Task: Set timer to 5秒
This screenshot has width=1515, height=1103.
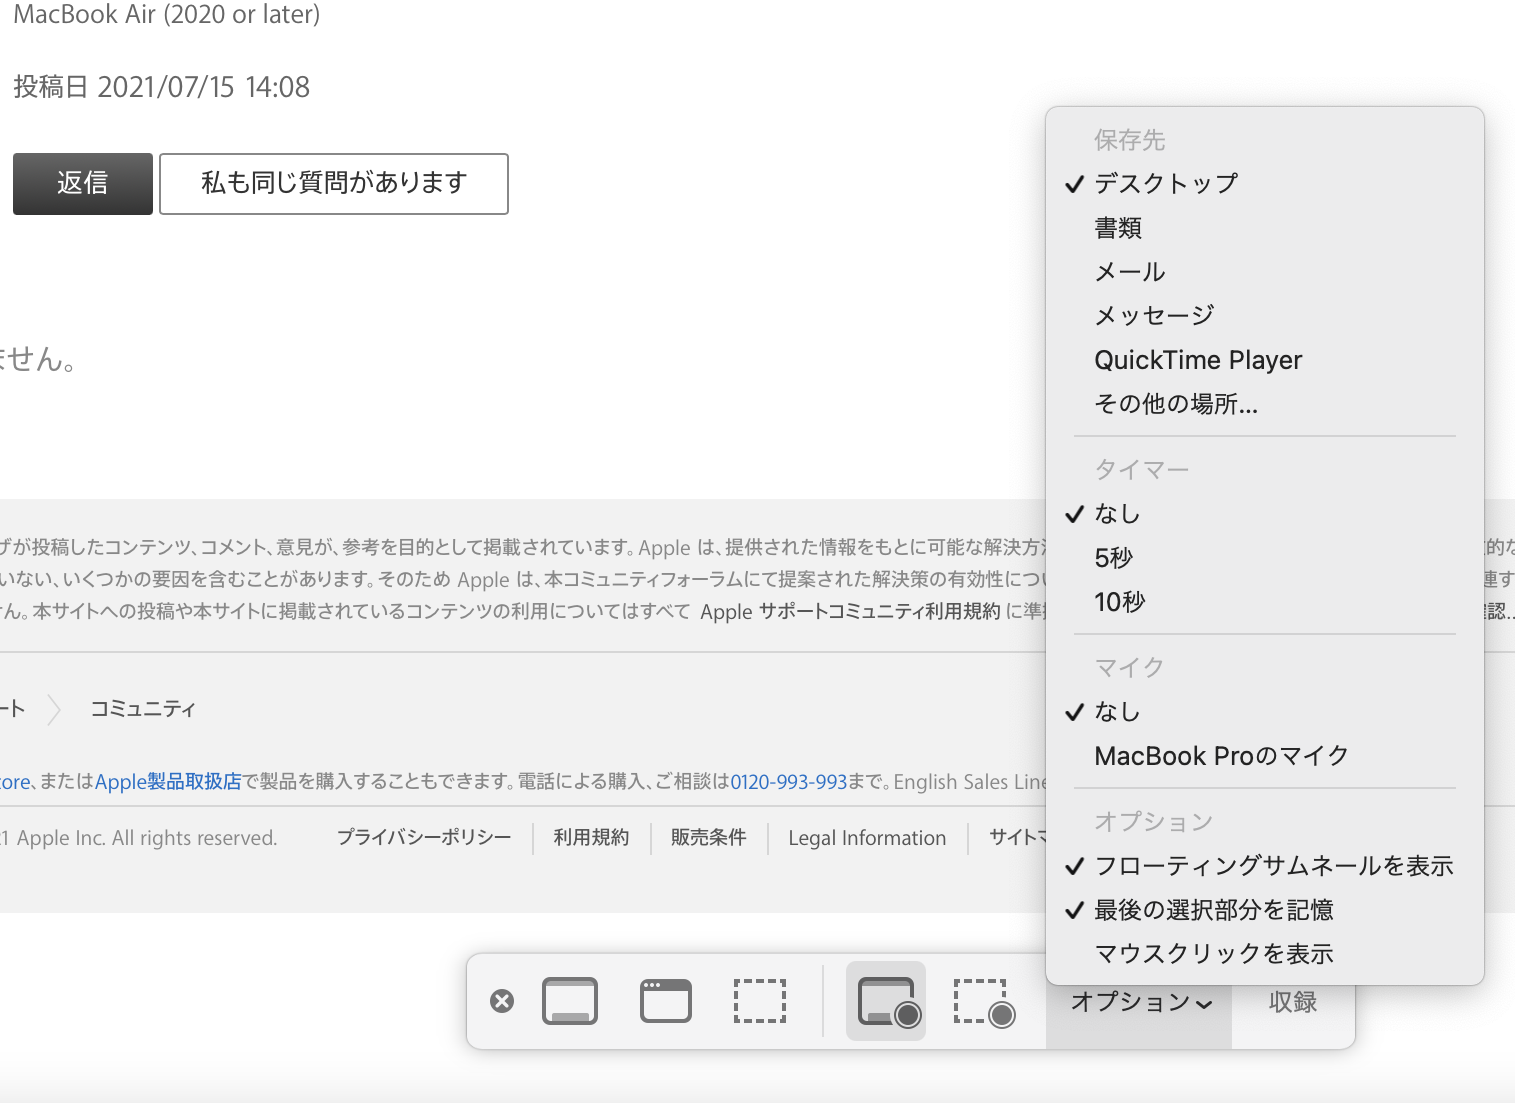Action: [1113, 558]
